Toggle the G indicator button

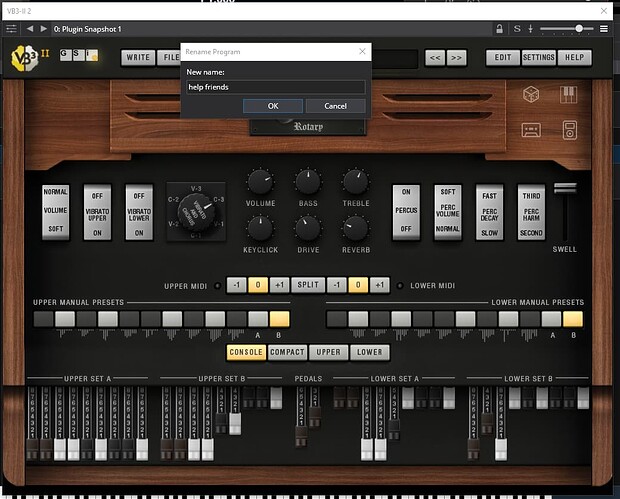[66, 55]
